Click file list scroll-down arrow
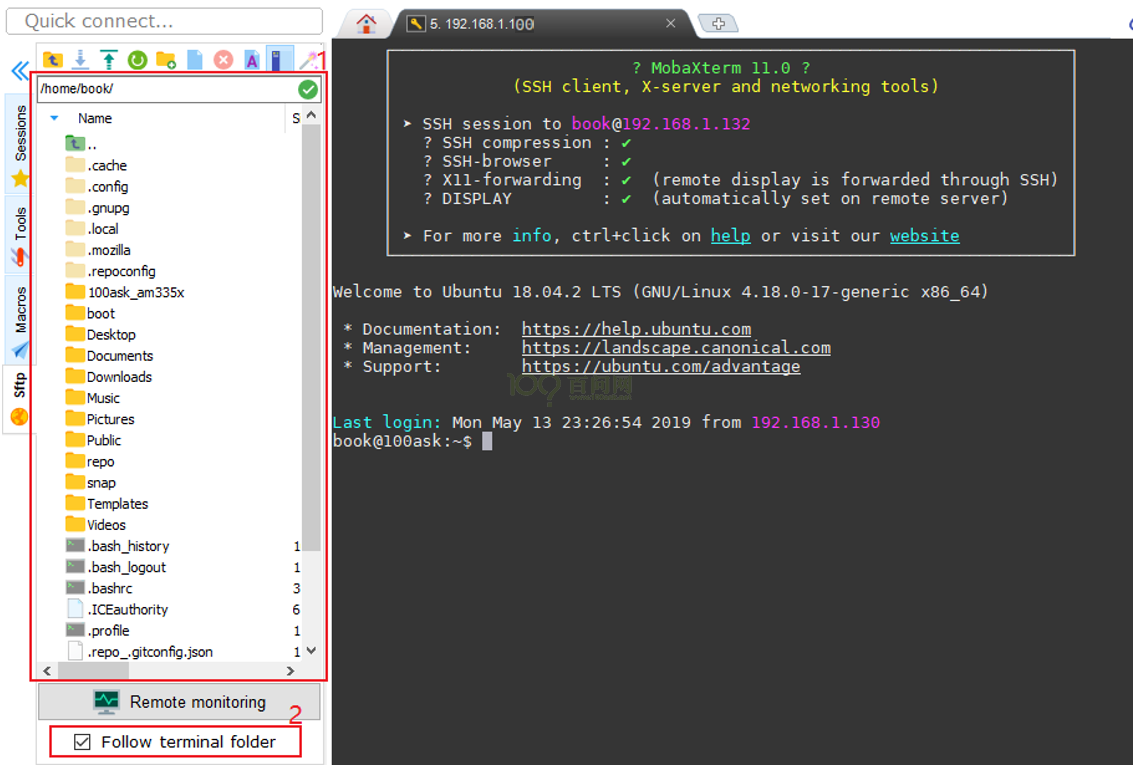 point(311,651)
